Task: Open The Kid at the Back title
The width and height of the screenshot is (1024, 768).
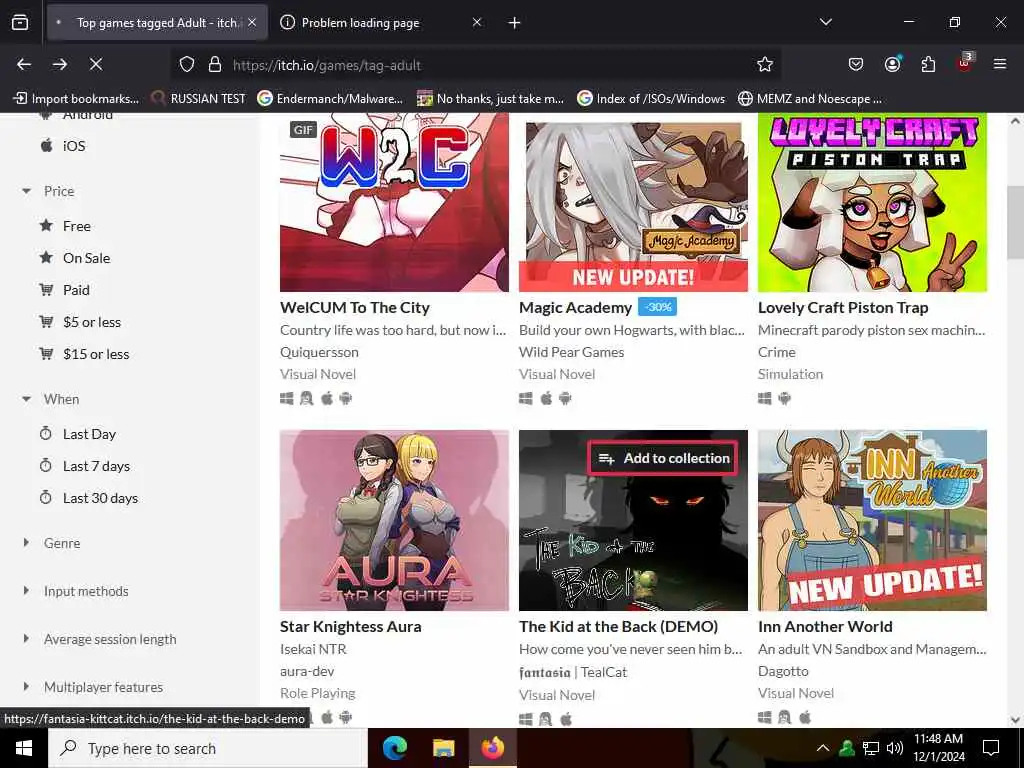Action: point(618,627)
